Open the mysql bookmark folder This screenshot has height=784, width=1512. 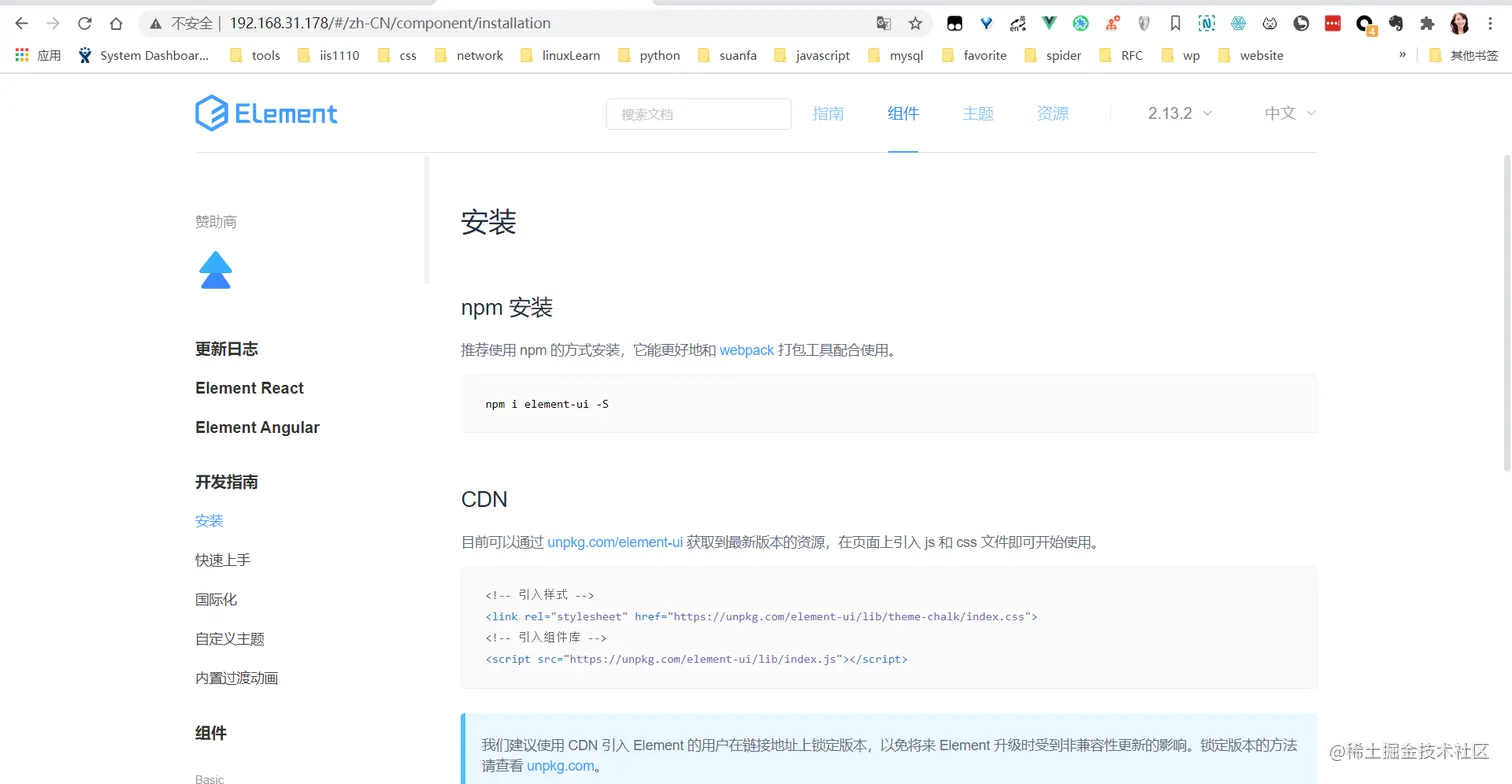(896, 55)
